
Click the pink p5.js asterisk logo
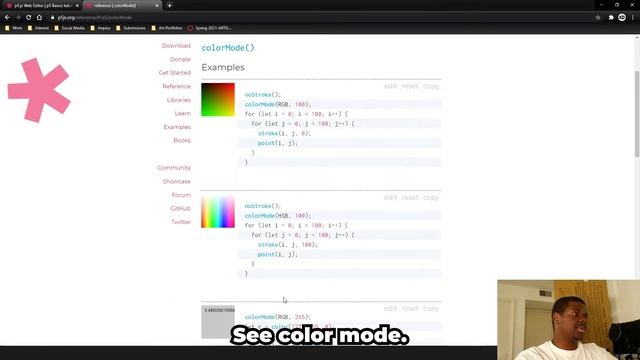pos(39,90)
